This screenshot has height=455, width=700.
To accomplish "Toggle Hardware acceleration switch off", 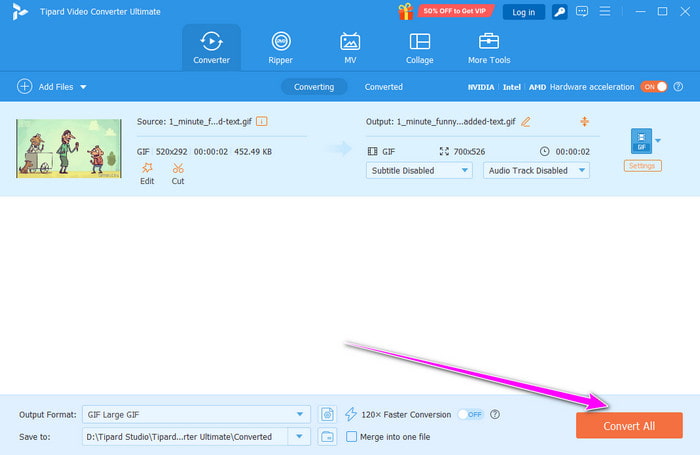I will point(653,87).
